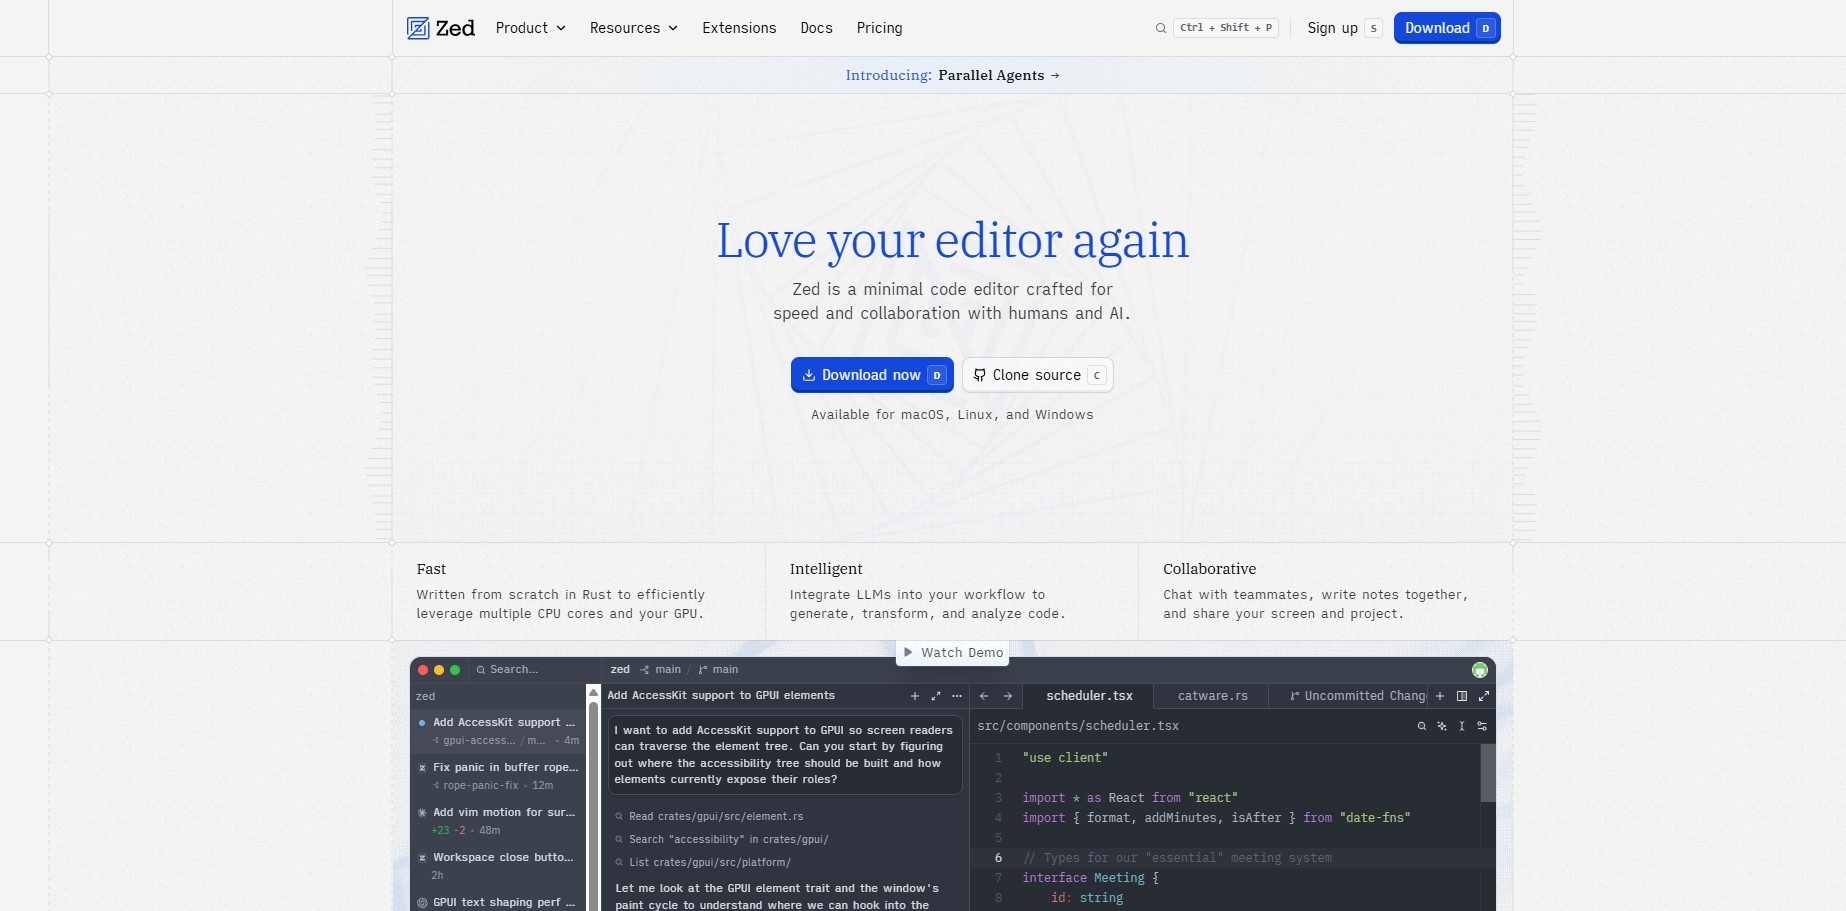Open the Docs page
Screen dimensions: 1846x911
[x=816, y=28]
